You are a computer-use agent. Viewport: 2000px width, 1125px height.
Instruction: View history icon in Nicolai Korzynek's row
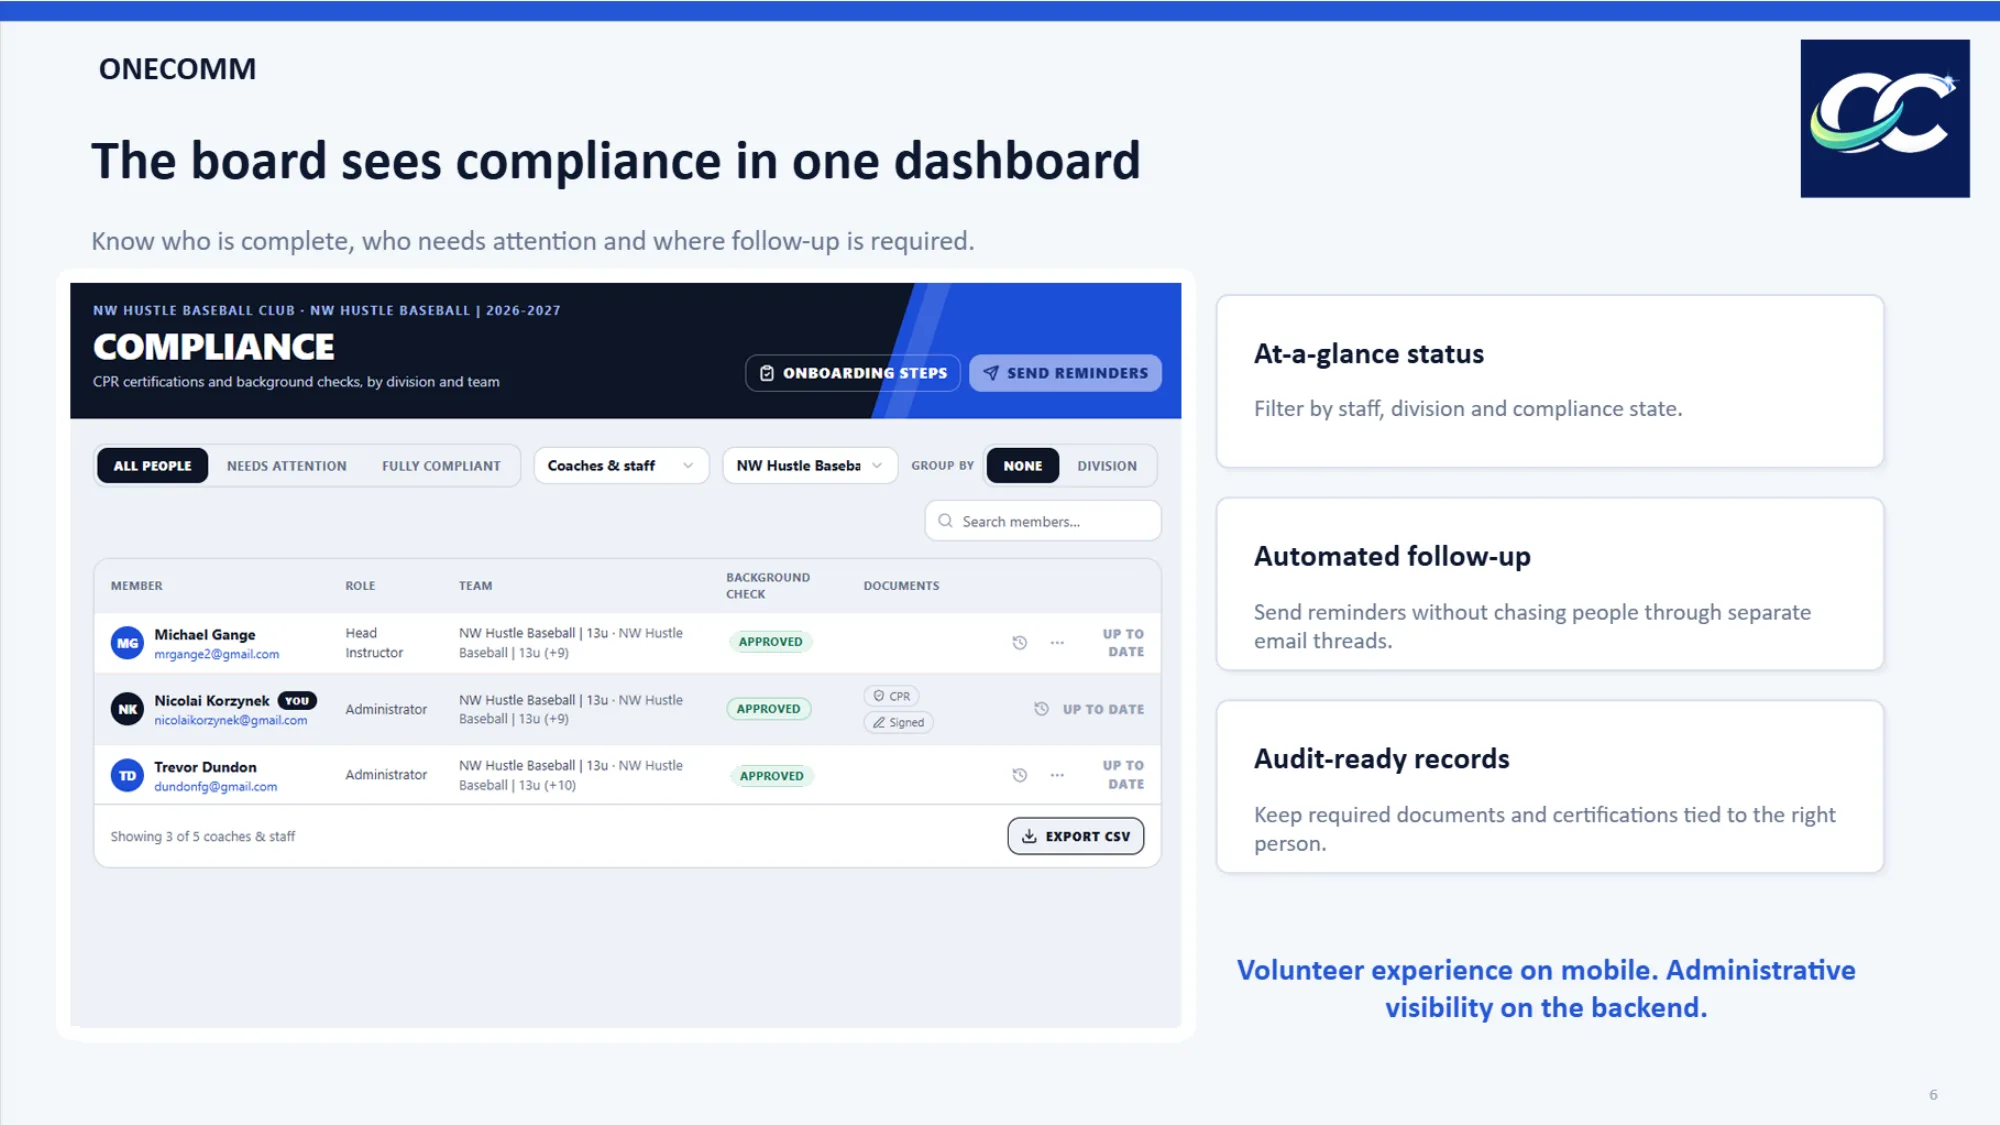1041,709
